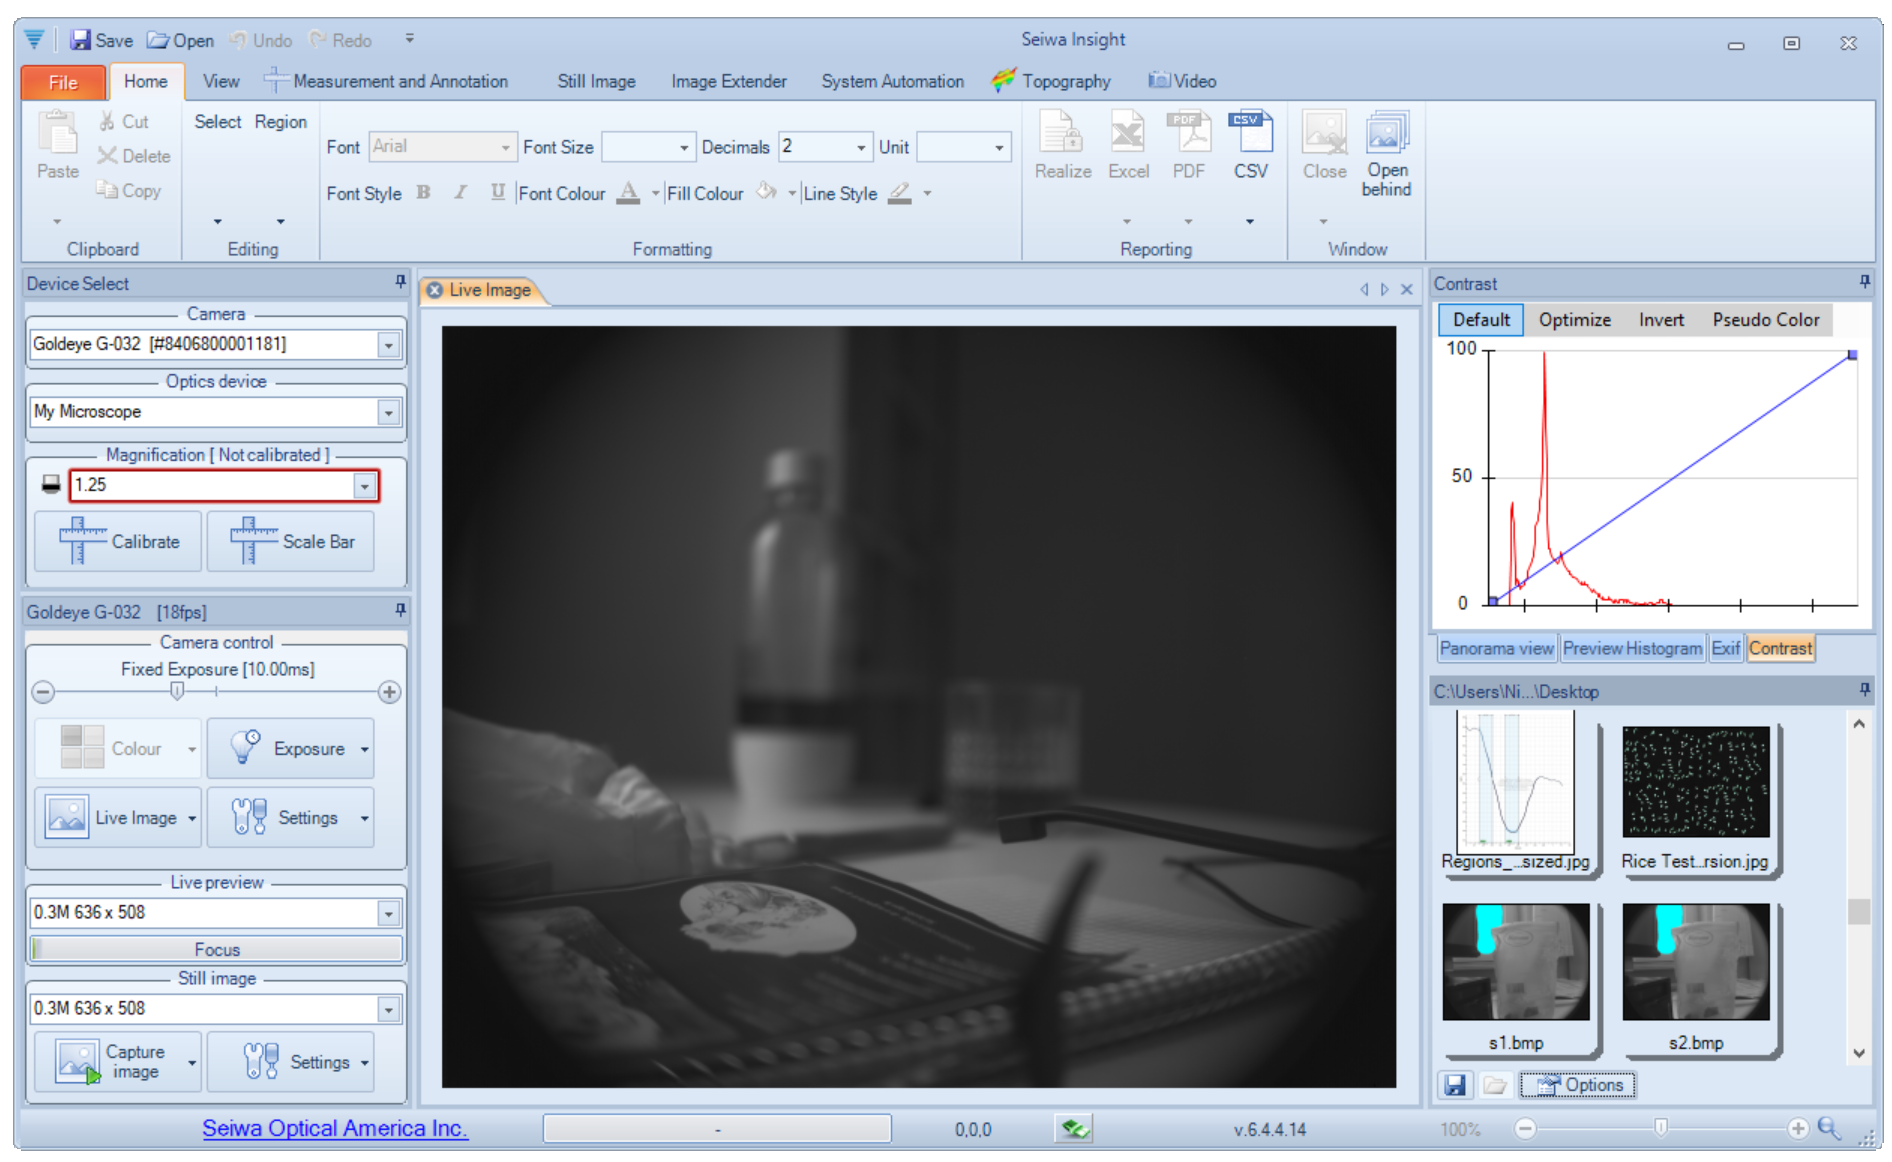The height and width of the screenshot is (1162, 1892).
Task: Toggle Pseudo Color contrast mode
Action: [x=1766, y=319]
